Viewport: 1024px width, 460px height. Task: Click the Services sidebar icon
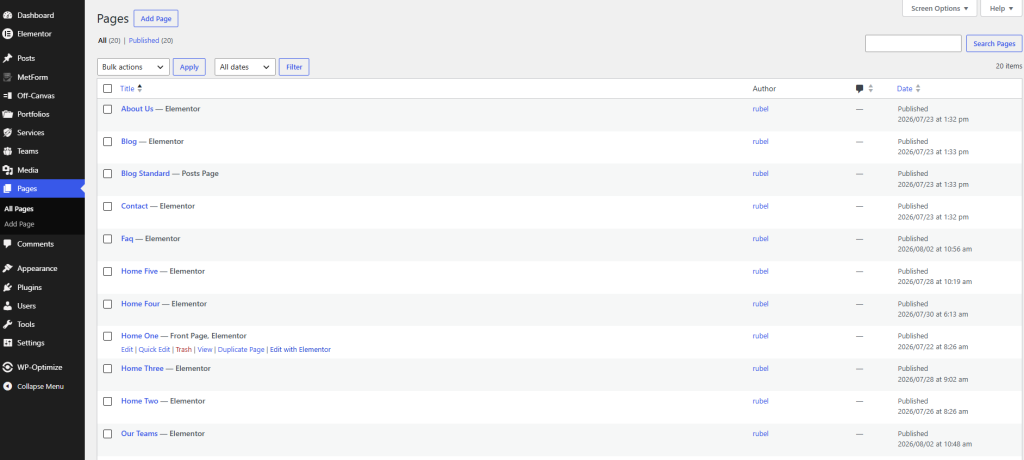tap(8, 133)
